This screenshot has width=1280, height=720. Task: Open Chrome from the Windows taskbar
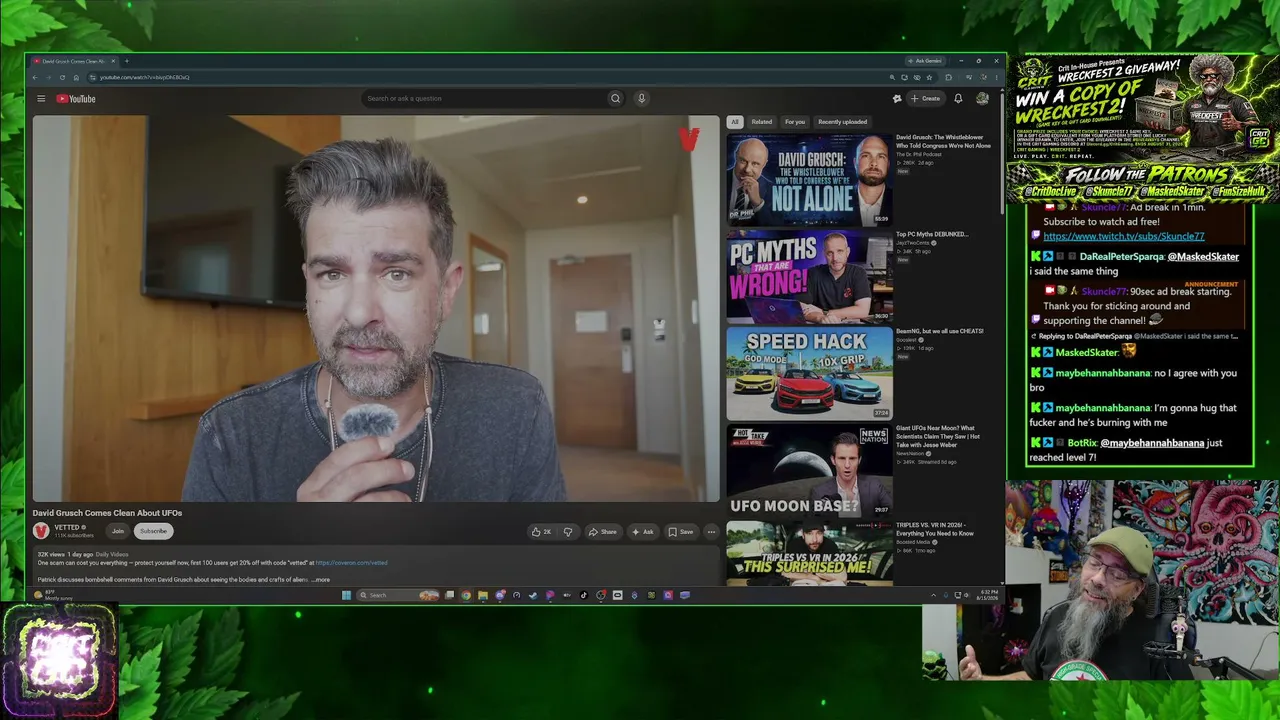(x=466, y=595)
